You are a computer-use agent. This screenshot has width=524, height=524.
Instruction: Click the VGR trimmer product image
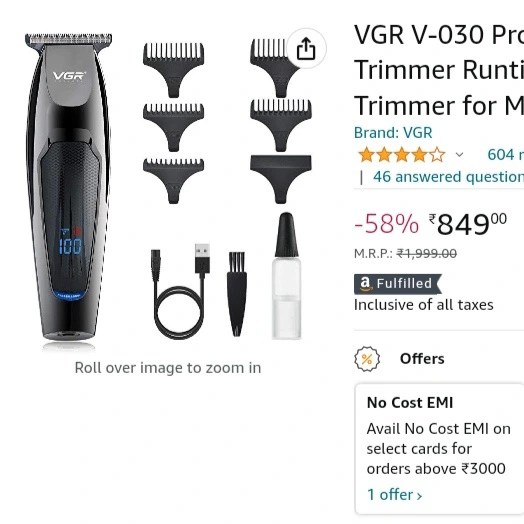(69, 187)
